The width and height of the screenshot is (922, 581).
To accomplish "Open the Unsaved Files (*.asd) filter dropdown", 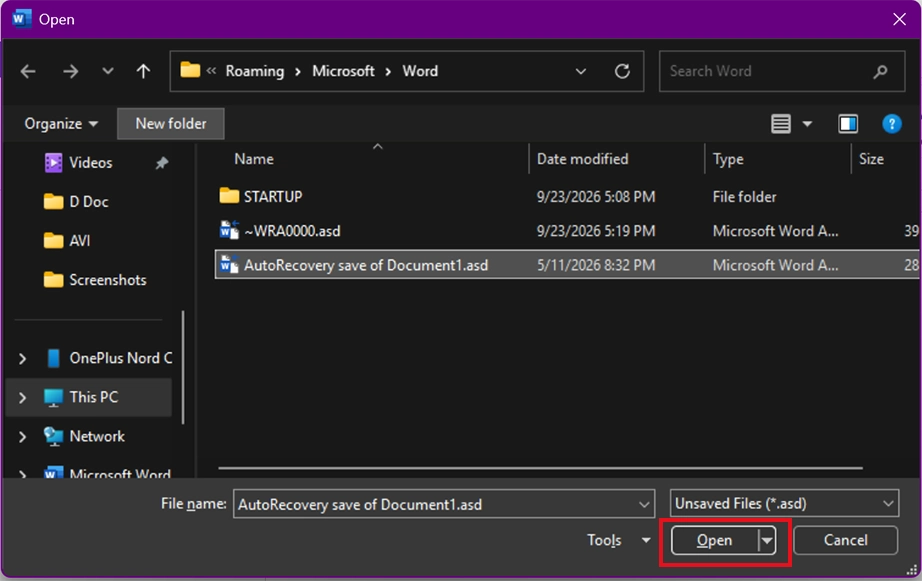I will coord(784,503).
